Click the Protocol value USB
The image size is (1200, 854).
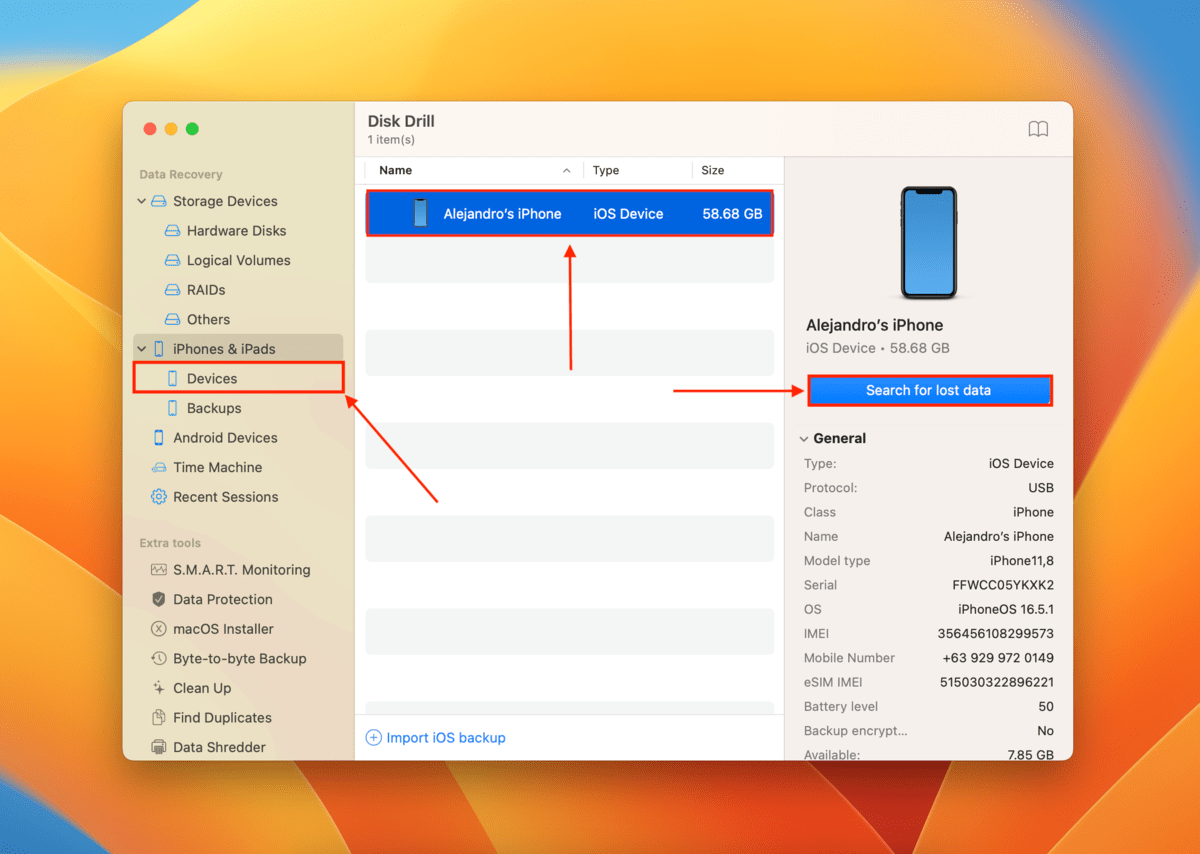click(1041, 488)
